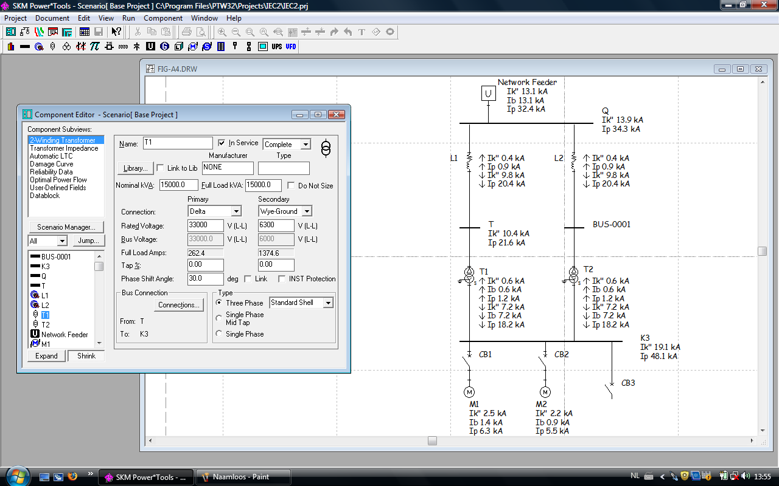Open the TCC curves toolbar icon
The height and width of the screenshot is (486, 779).
[x=39, y=32]
